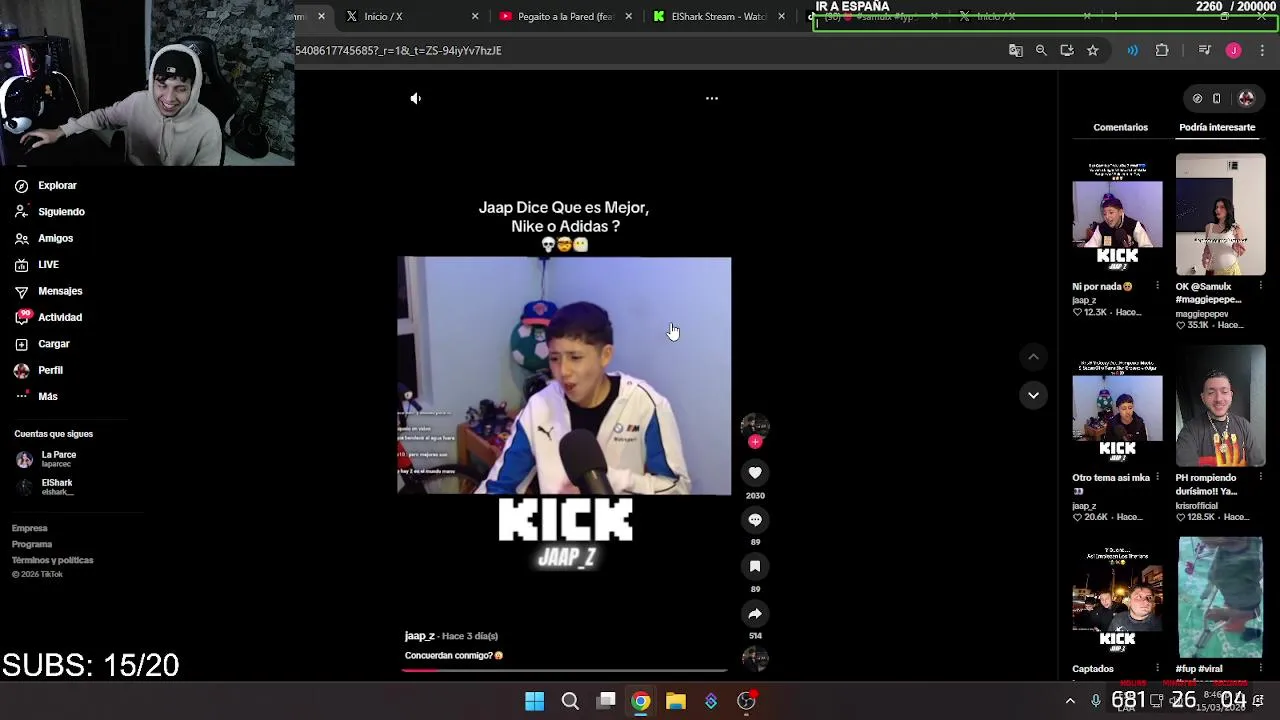Switch to the 'Pegaito a la Pared' YouTube tab
Viewport: 1280px width, 720px height.
pyautogui.click(x=565, y=16)
